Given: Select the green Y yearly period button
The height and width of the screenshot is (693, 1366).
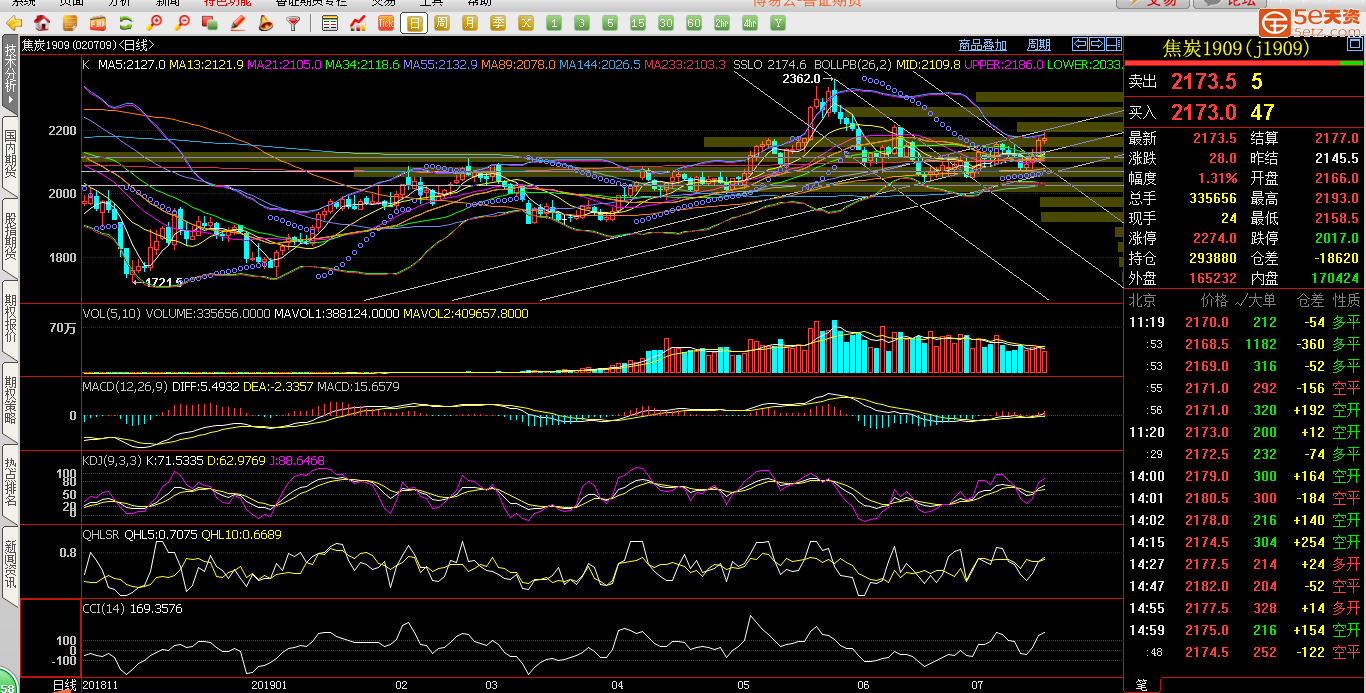Looking at the screenshot, I should click(x=778, y=23).
